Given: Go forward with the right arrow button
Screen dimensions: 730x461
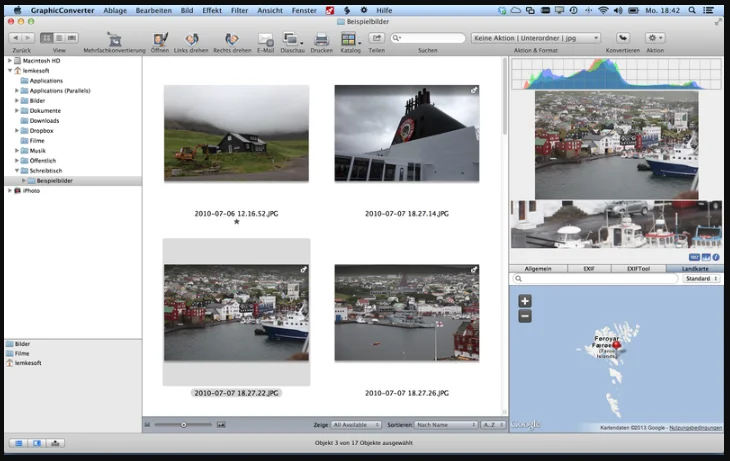Looking at the screenshot, I should (x=28, y=38).
